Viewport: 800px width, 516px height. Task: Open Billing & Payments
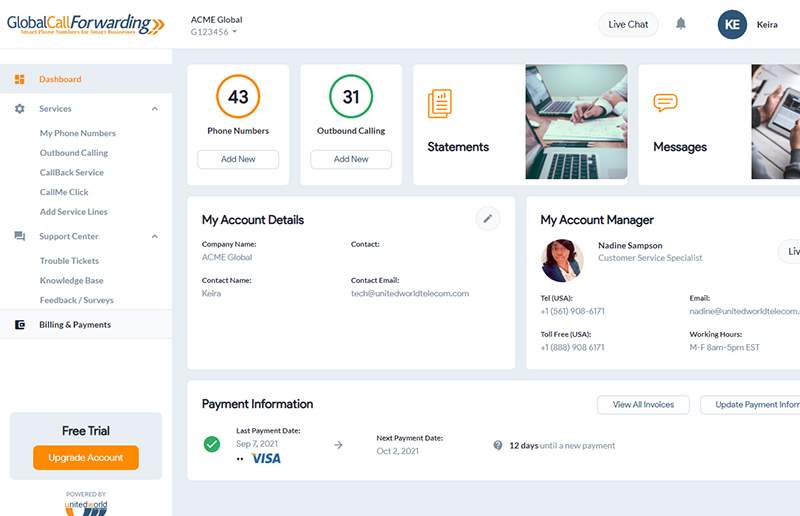86,325
